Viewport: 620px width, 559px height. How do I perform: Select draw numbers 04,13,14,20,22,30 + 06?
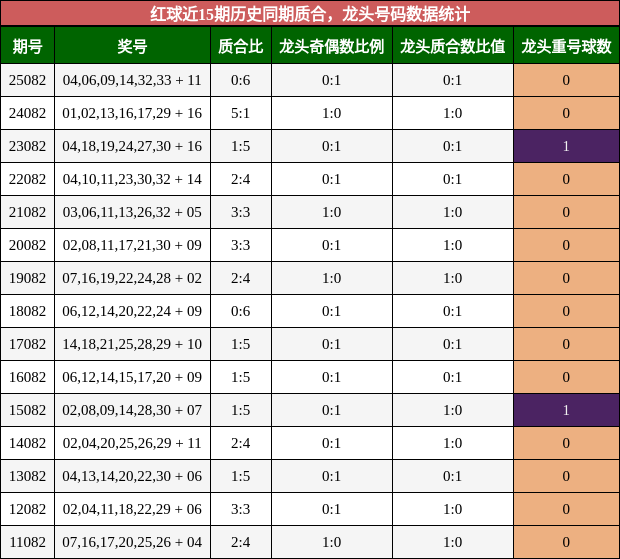point(132,476)
